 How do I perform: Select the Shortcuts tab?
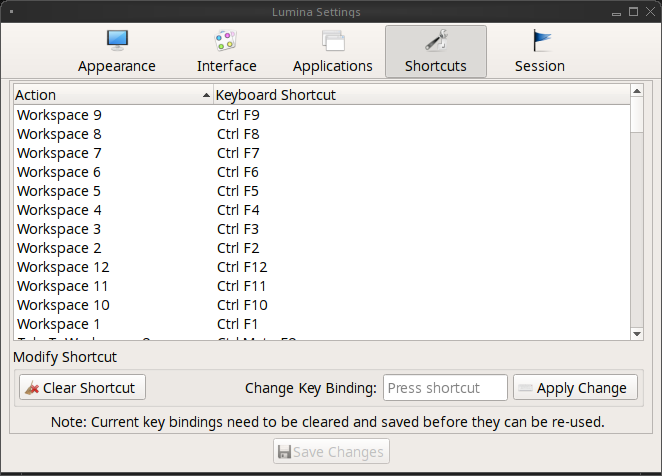[x=436, y=52]
